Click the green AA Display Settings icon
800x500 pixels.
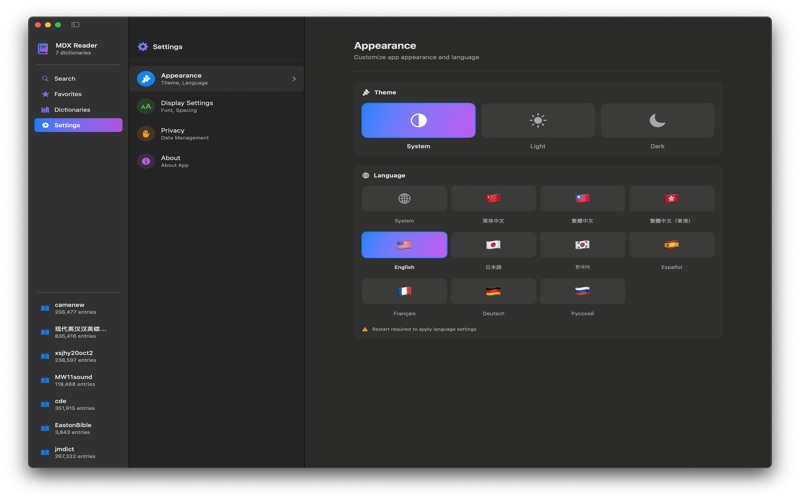point(146,106)
